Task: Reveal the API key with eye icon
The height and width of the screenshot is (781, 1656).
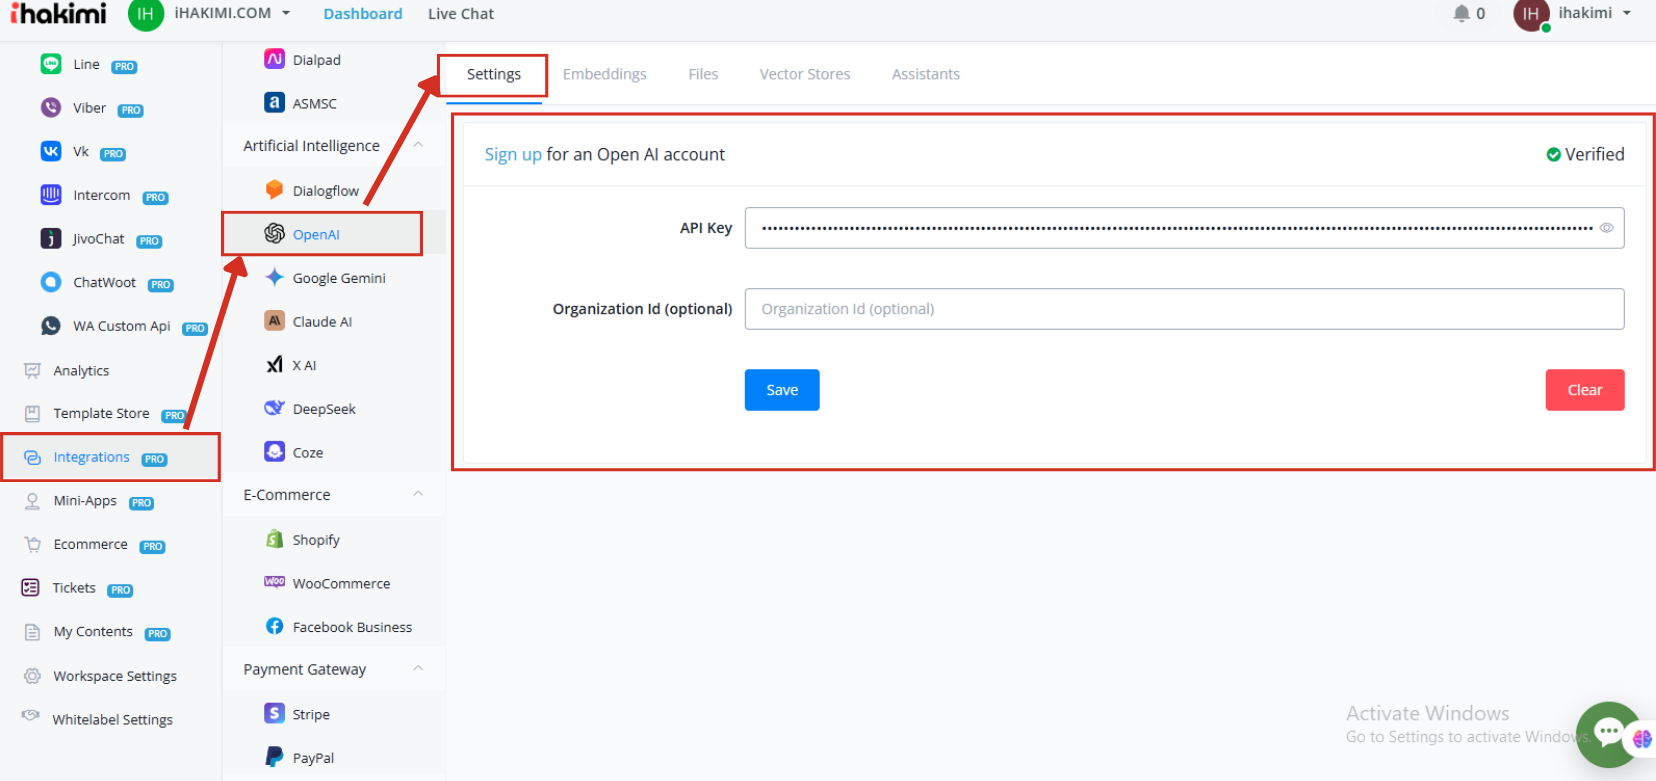Action: [1606, 228]
